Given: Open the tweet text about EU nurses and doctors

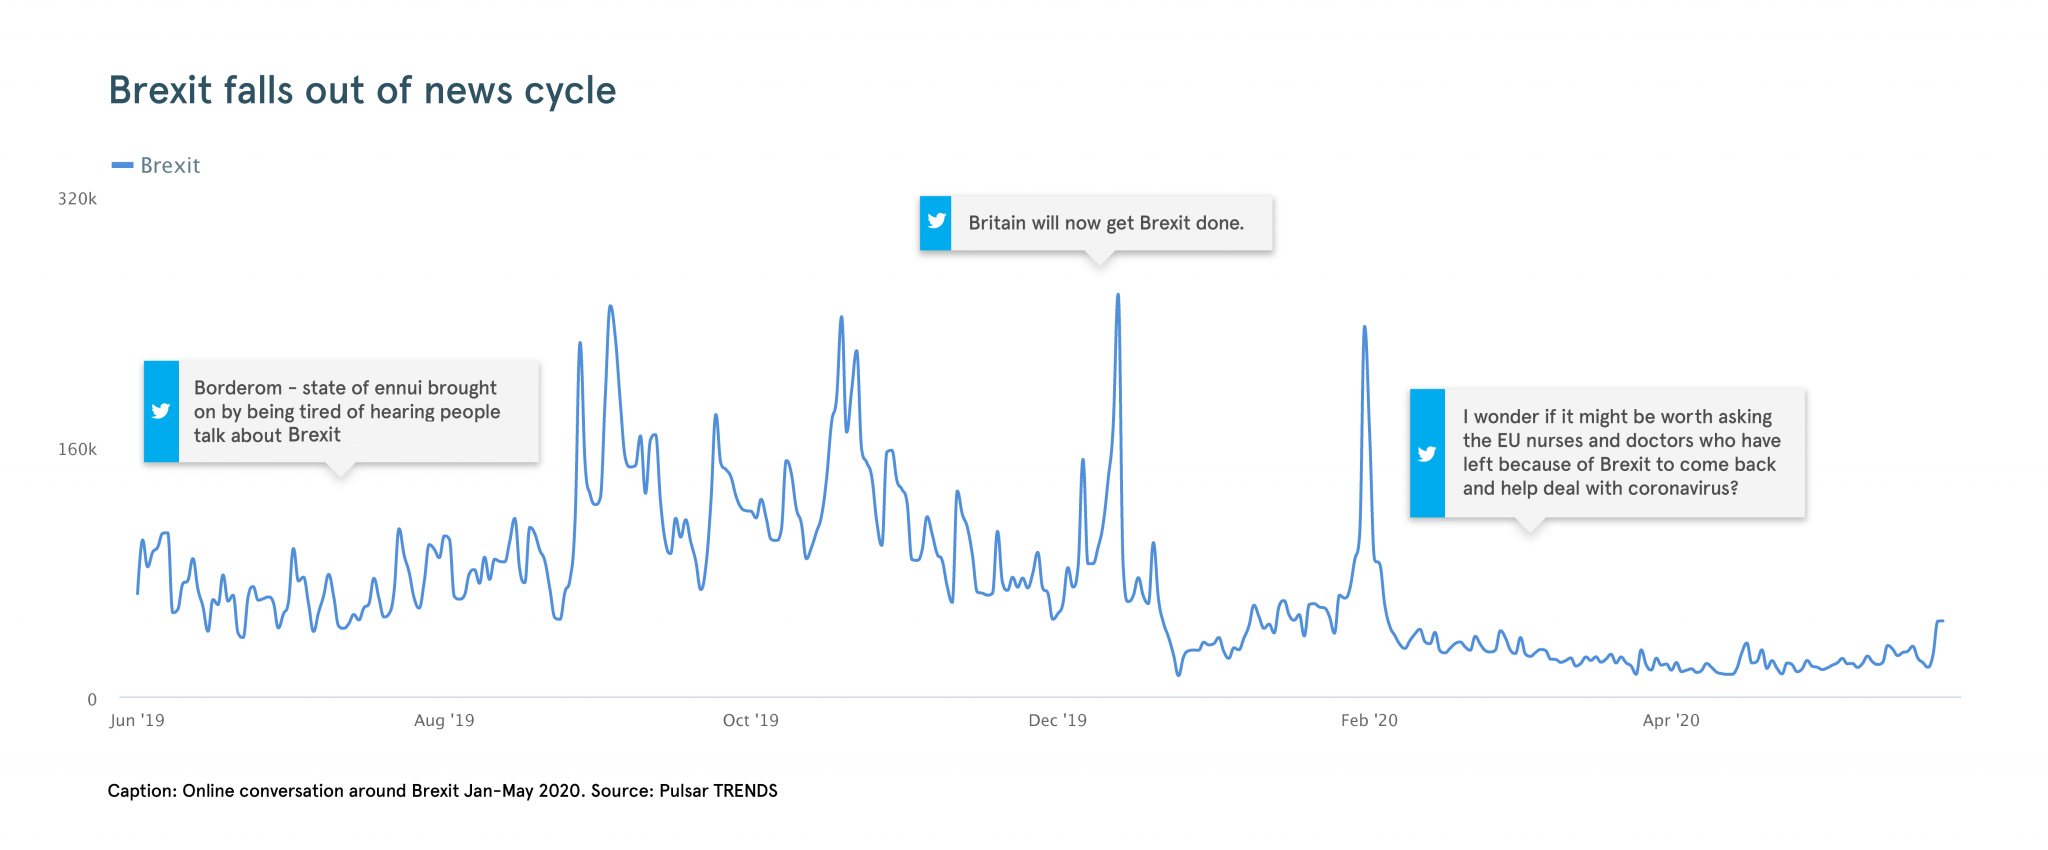Looking at the screenshot, I should [x=1621, y=452].
